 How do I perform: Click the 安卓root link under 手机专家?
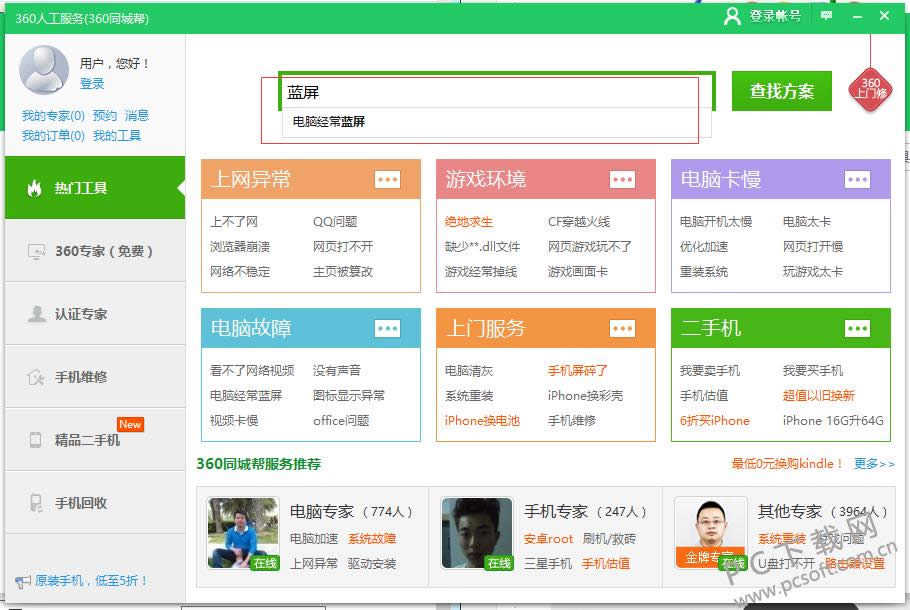[x=548, y=539]
